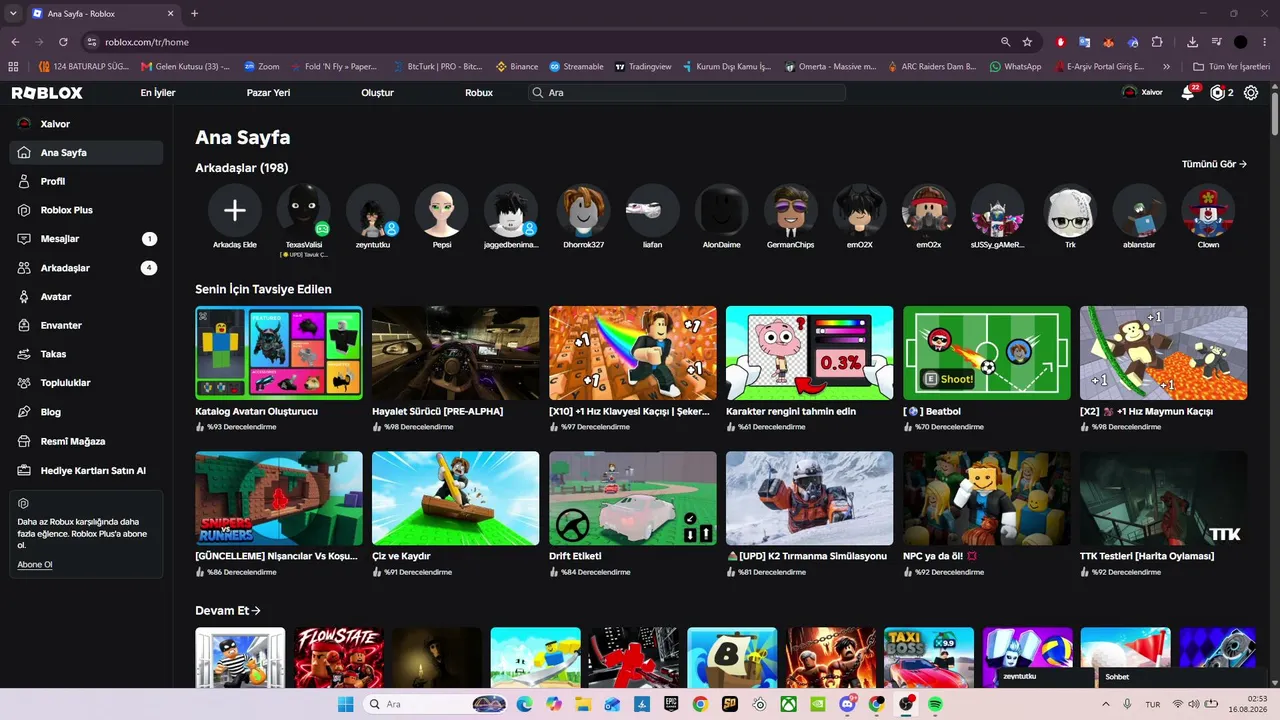Open the En İyiler nav tab
The image size is (1280, 720).
[158, 93]
